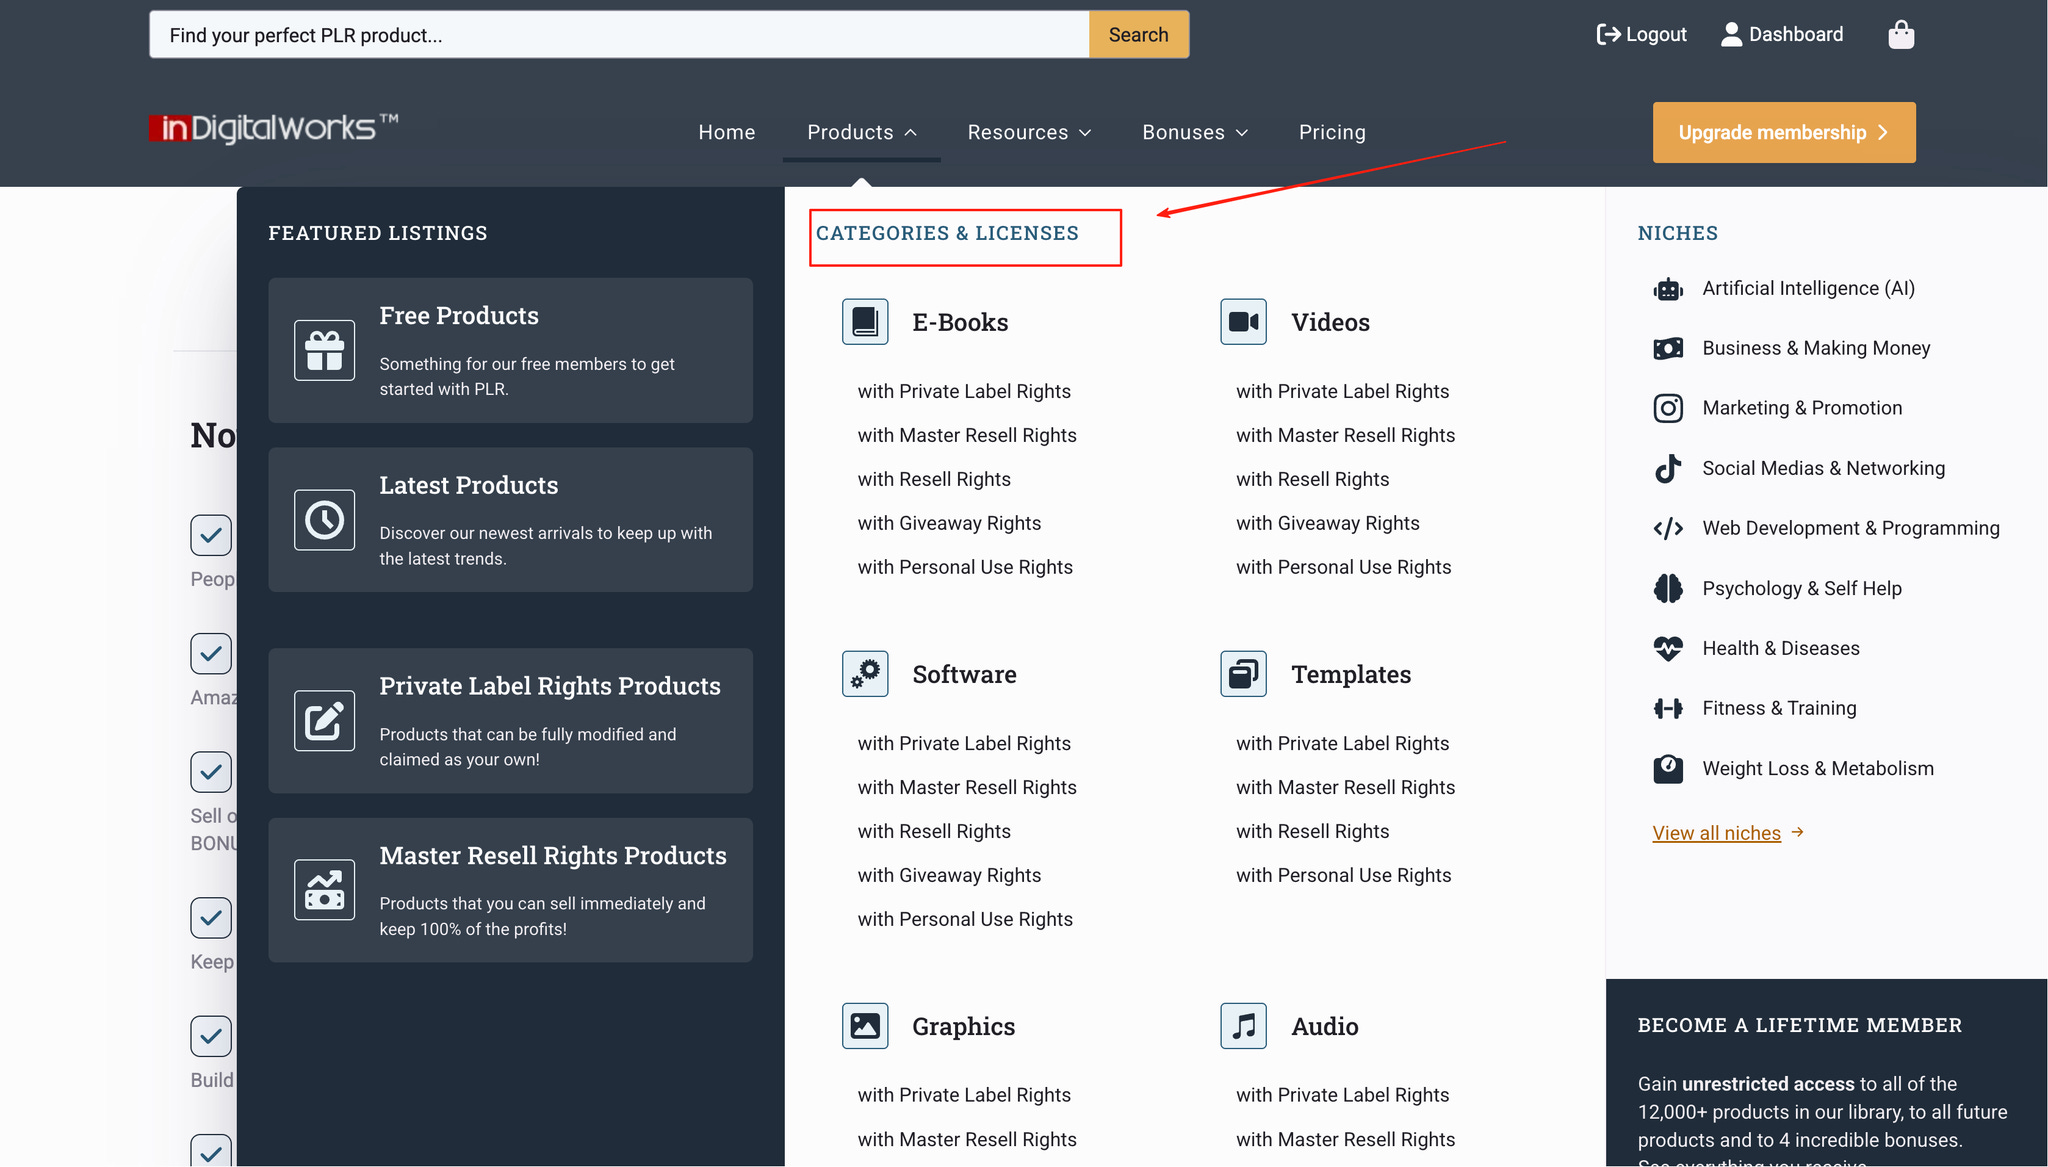Open the Pricing menu item
The width and height of the screenshot is (2048, 1167).
pos(1331,133)
